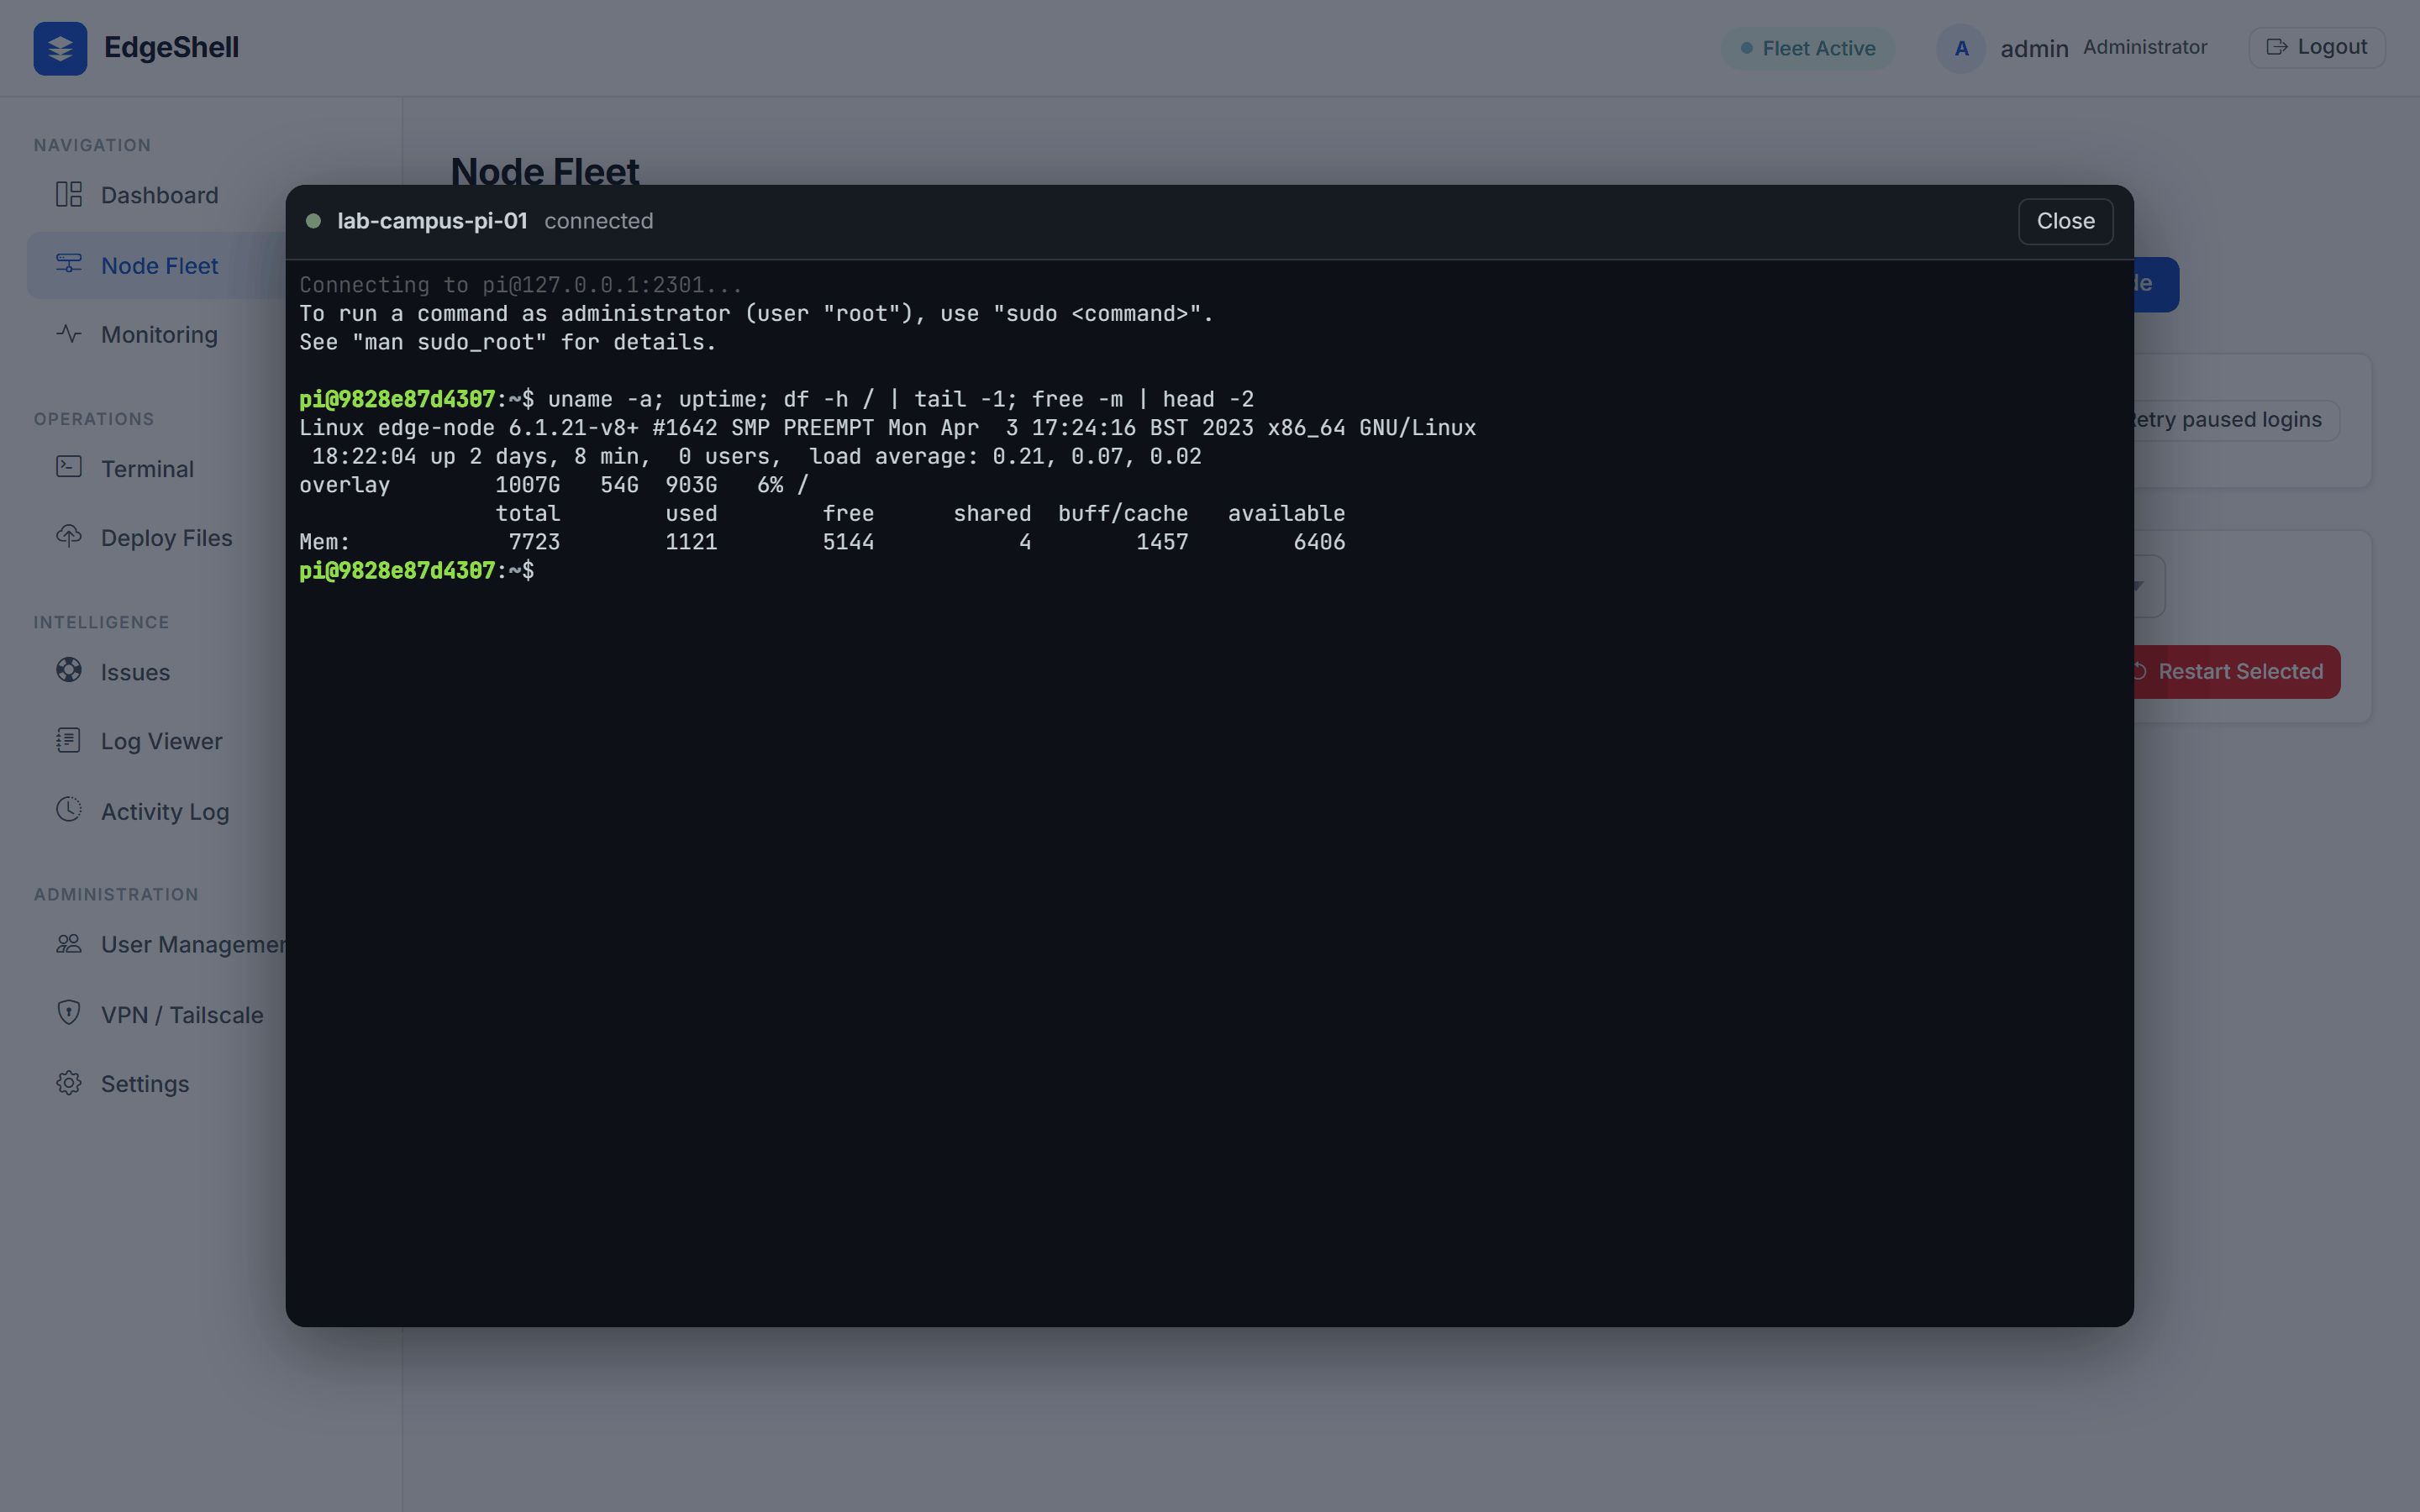The width and height of the screenshot is (2420, 1512).
Task: Click the 'Linux edge-node' kernel output line
Action: click(x=887, y=427)
